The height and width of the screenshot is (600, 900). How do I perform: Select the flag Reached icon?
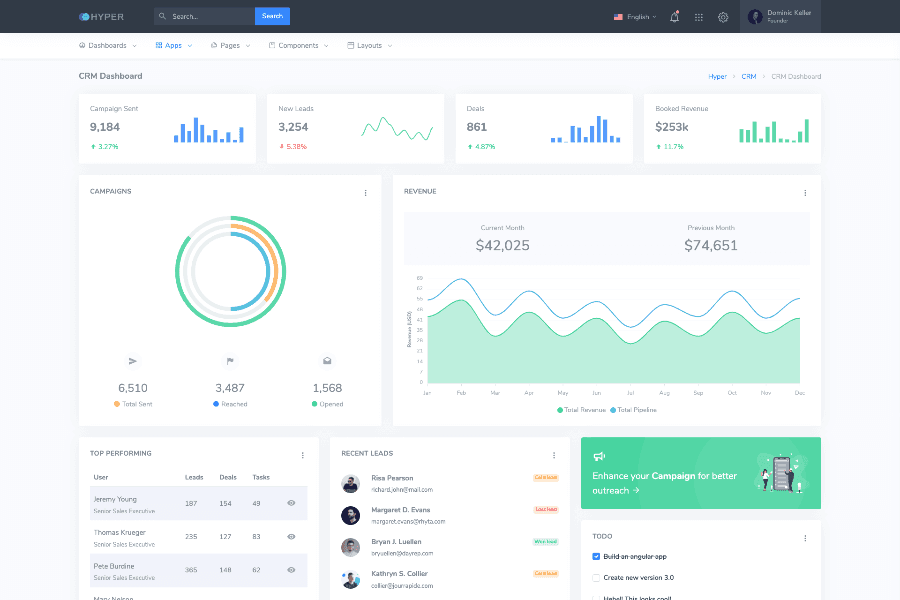tap(230, 361)
